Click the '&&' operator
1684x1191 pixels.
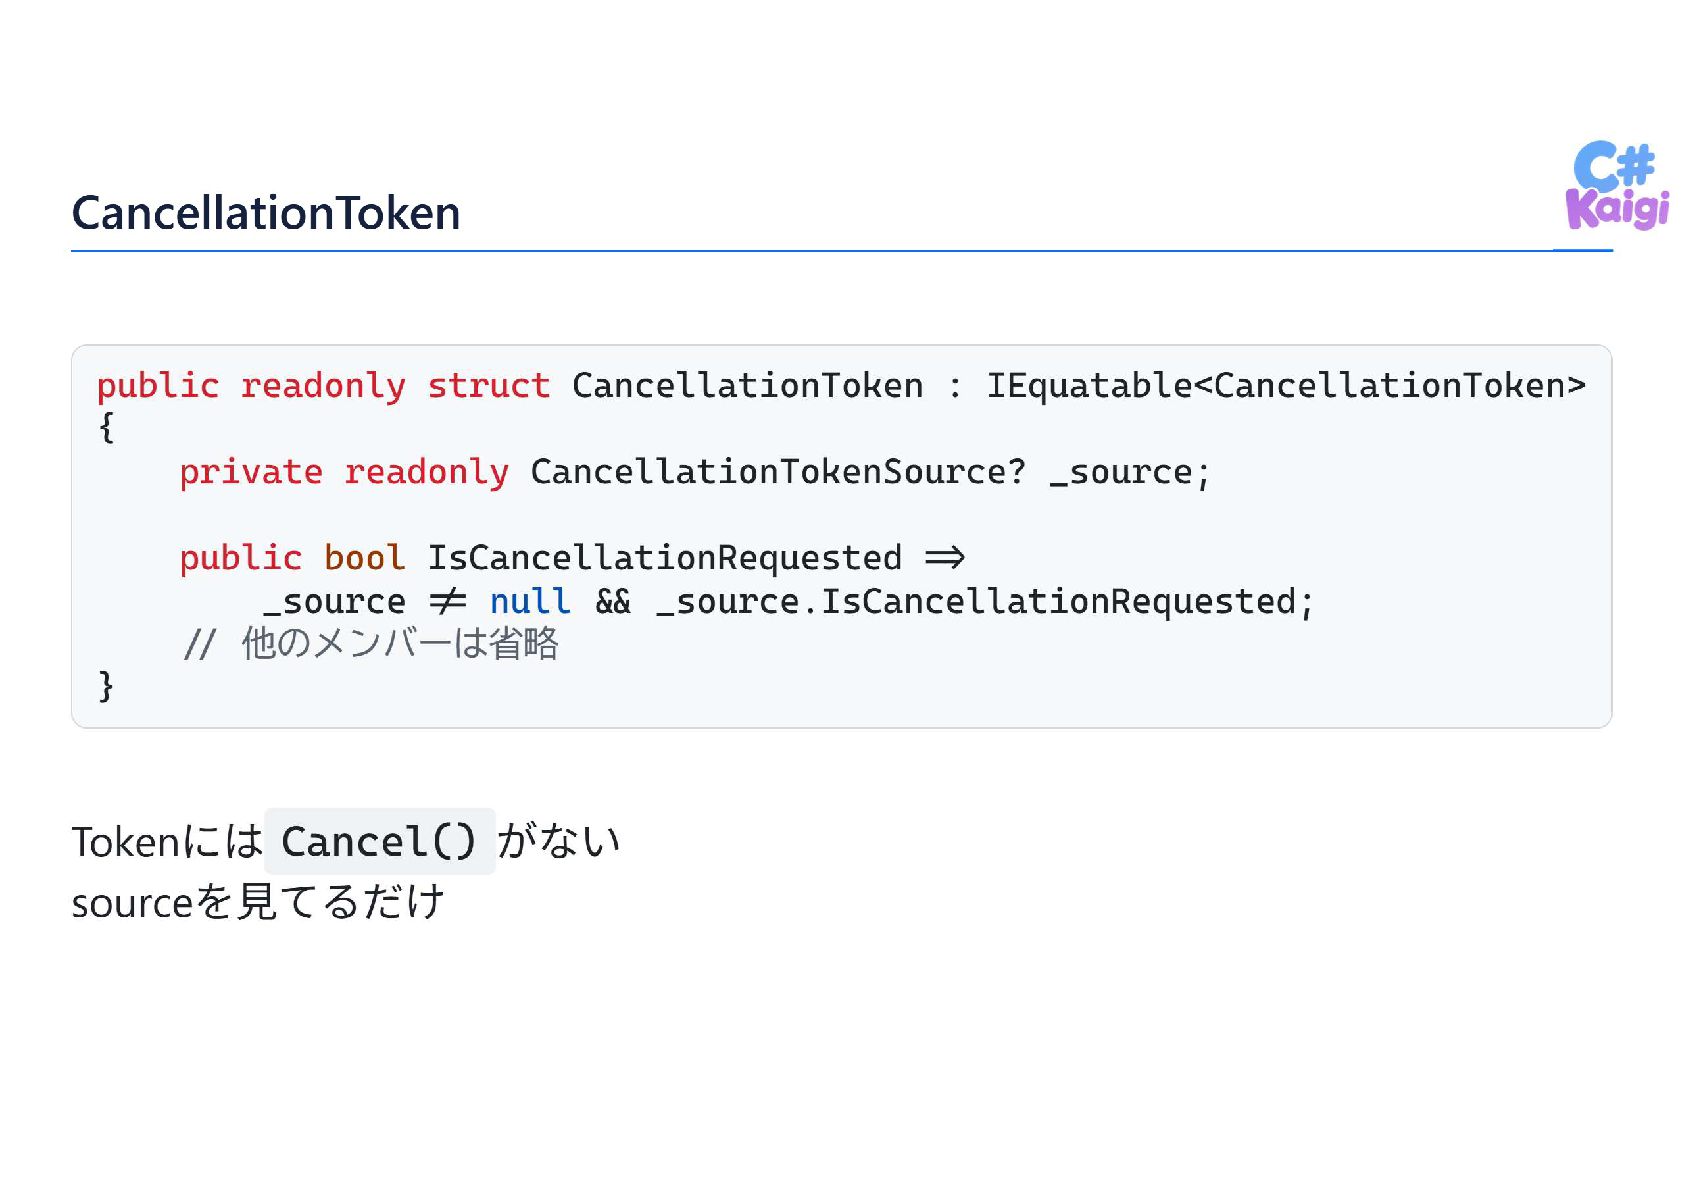pyautogui.click(x=613, y=601)
